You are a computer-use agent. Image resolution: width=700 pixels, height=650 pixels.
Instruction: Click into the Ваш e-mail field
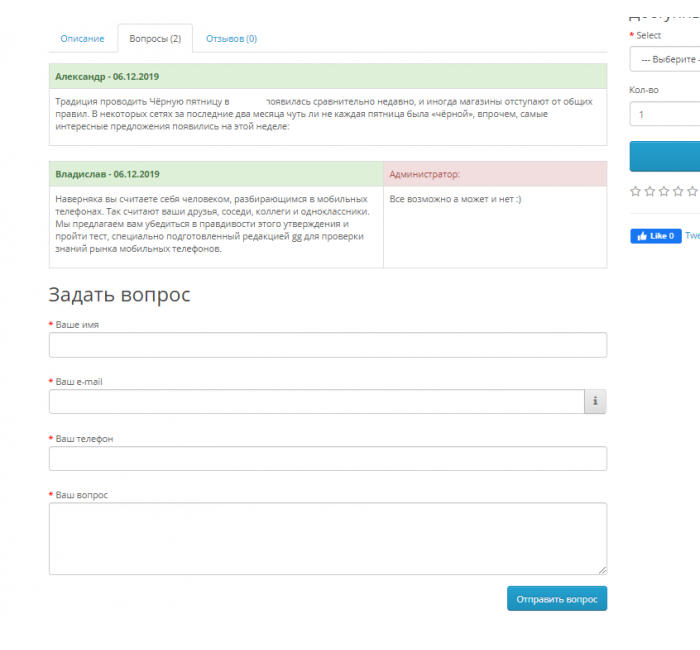point(317,401)
